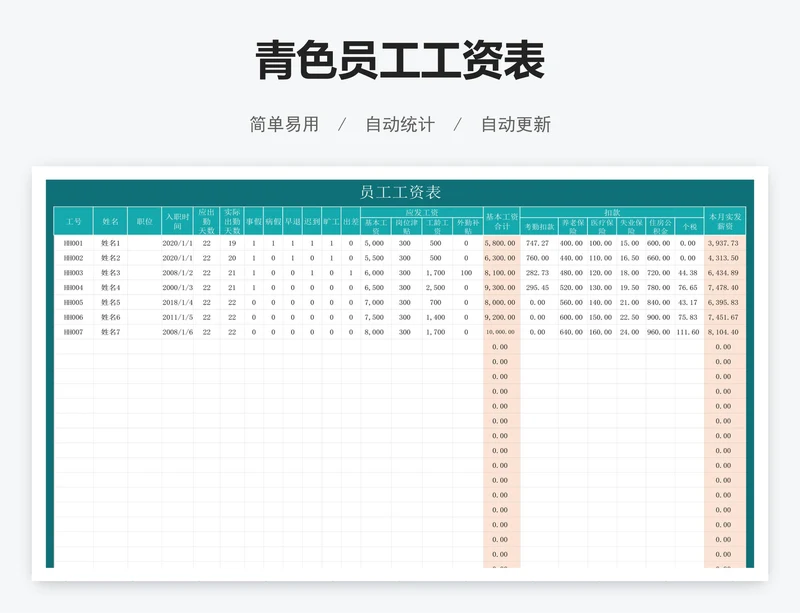Click the 员工工资表 title banner
Image resolution: width=800 pixels, height=613 pixels.
[x=400, y=192]
